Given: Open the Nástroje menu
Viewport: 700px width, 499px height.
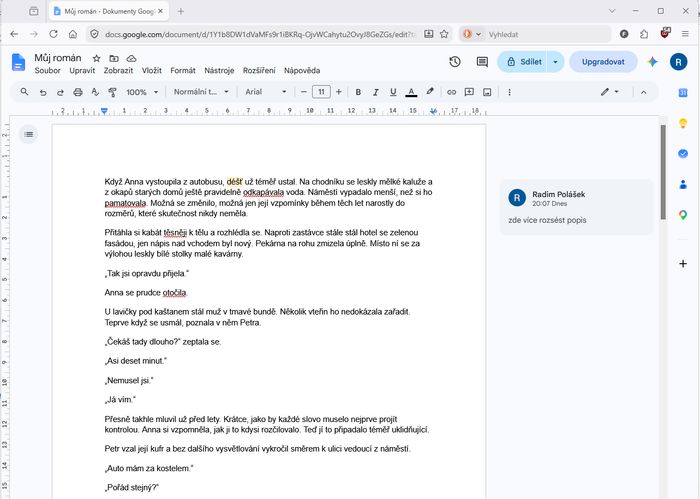Looking at the screenshot, I should 219,71.
